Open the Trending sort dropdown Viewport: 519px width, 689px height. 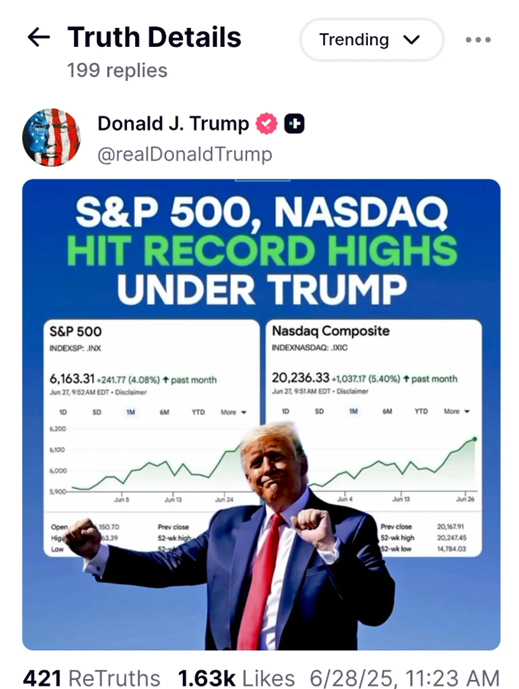coord(372,40)
